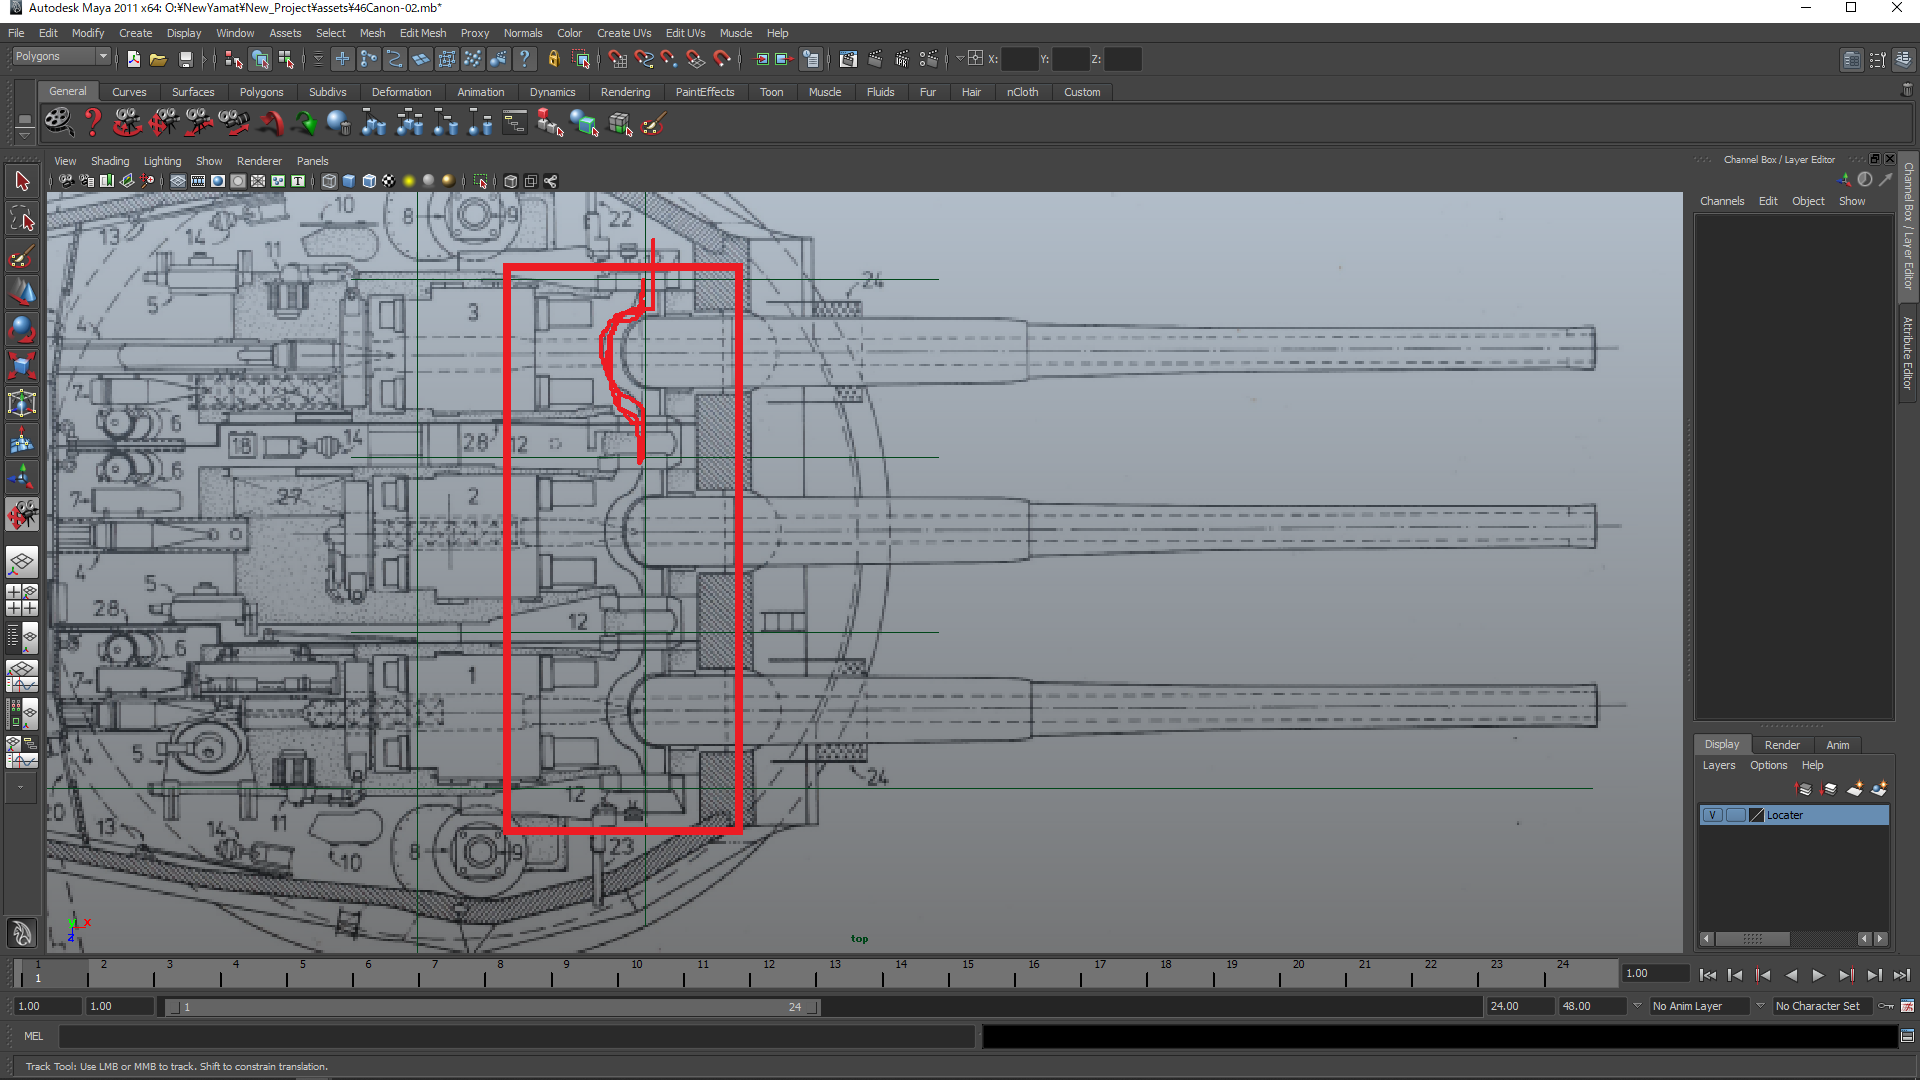Go to start of playback range
This screenshot has width=1920, height=1080.
[1707, 975]
